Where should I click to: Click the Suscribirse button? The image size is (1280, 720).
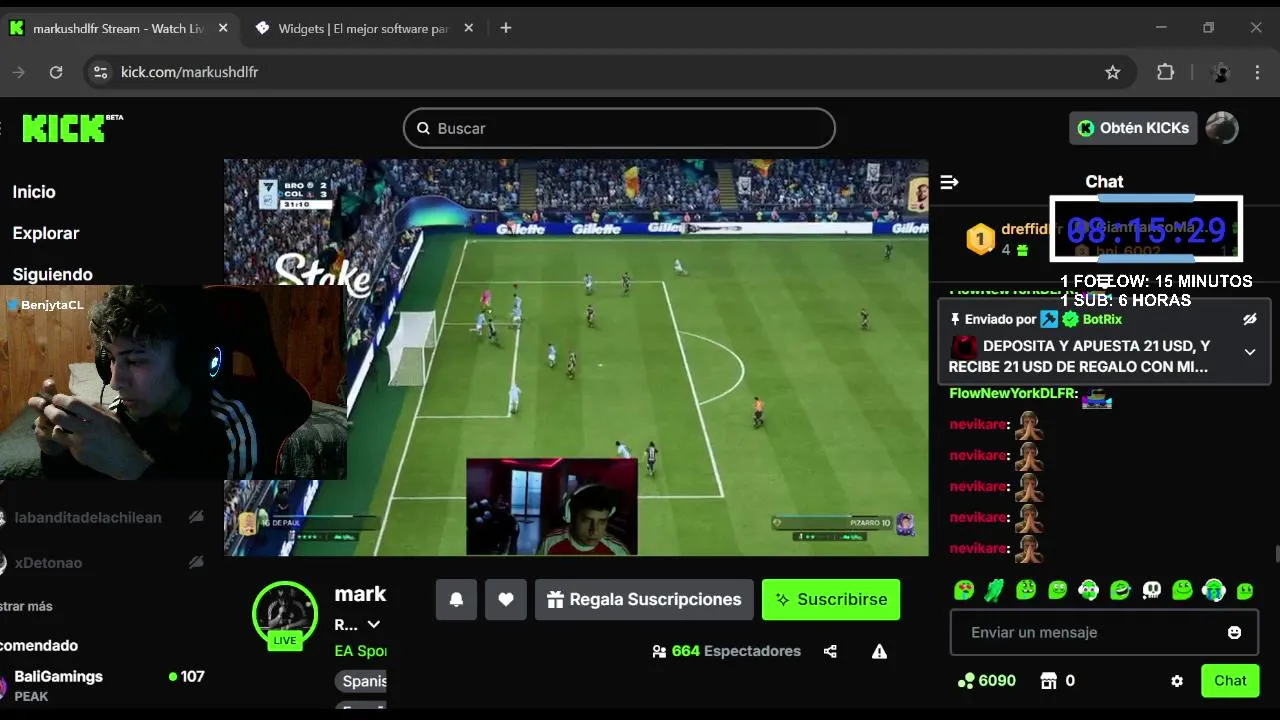coord(831,600)
